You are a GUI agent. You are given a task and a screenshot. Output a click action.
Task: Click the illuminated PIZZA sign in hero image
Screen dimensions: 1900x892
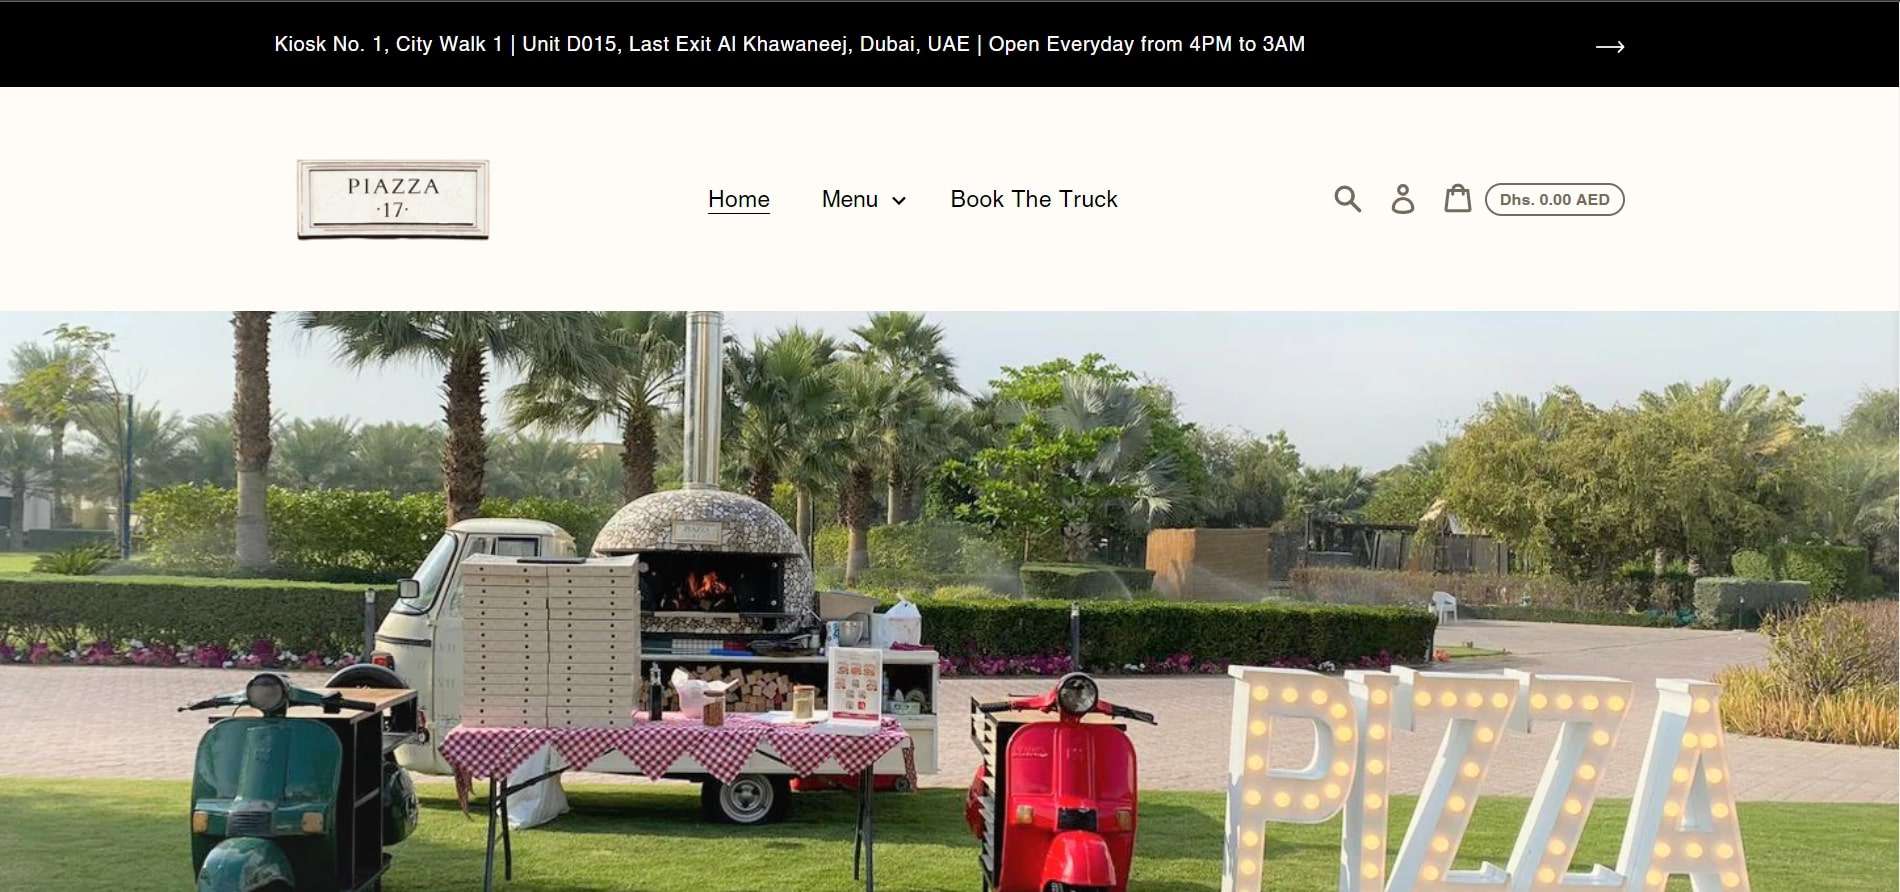[1480, 780]
